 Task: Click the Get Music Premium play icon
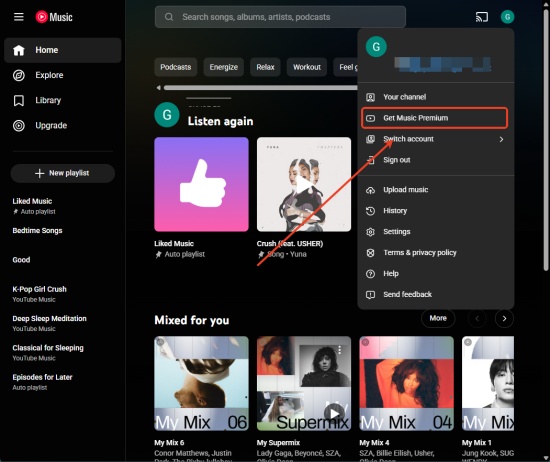click(370, 118)
